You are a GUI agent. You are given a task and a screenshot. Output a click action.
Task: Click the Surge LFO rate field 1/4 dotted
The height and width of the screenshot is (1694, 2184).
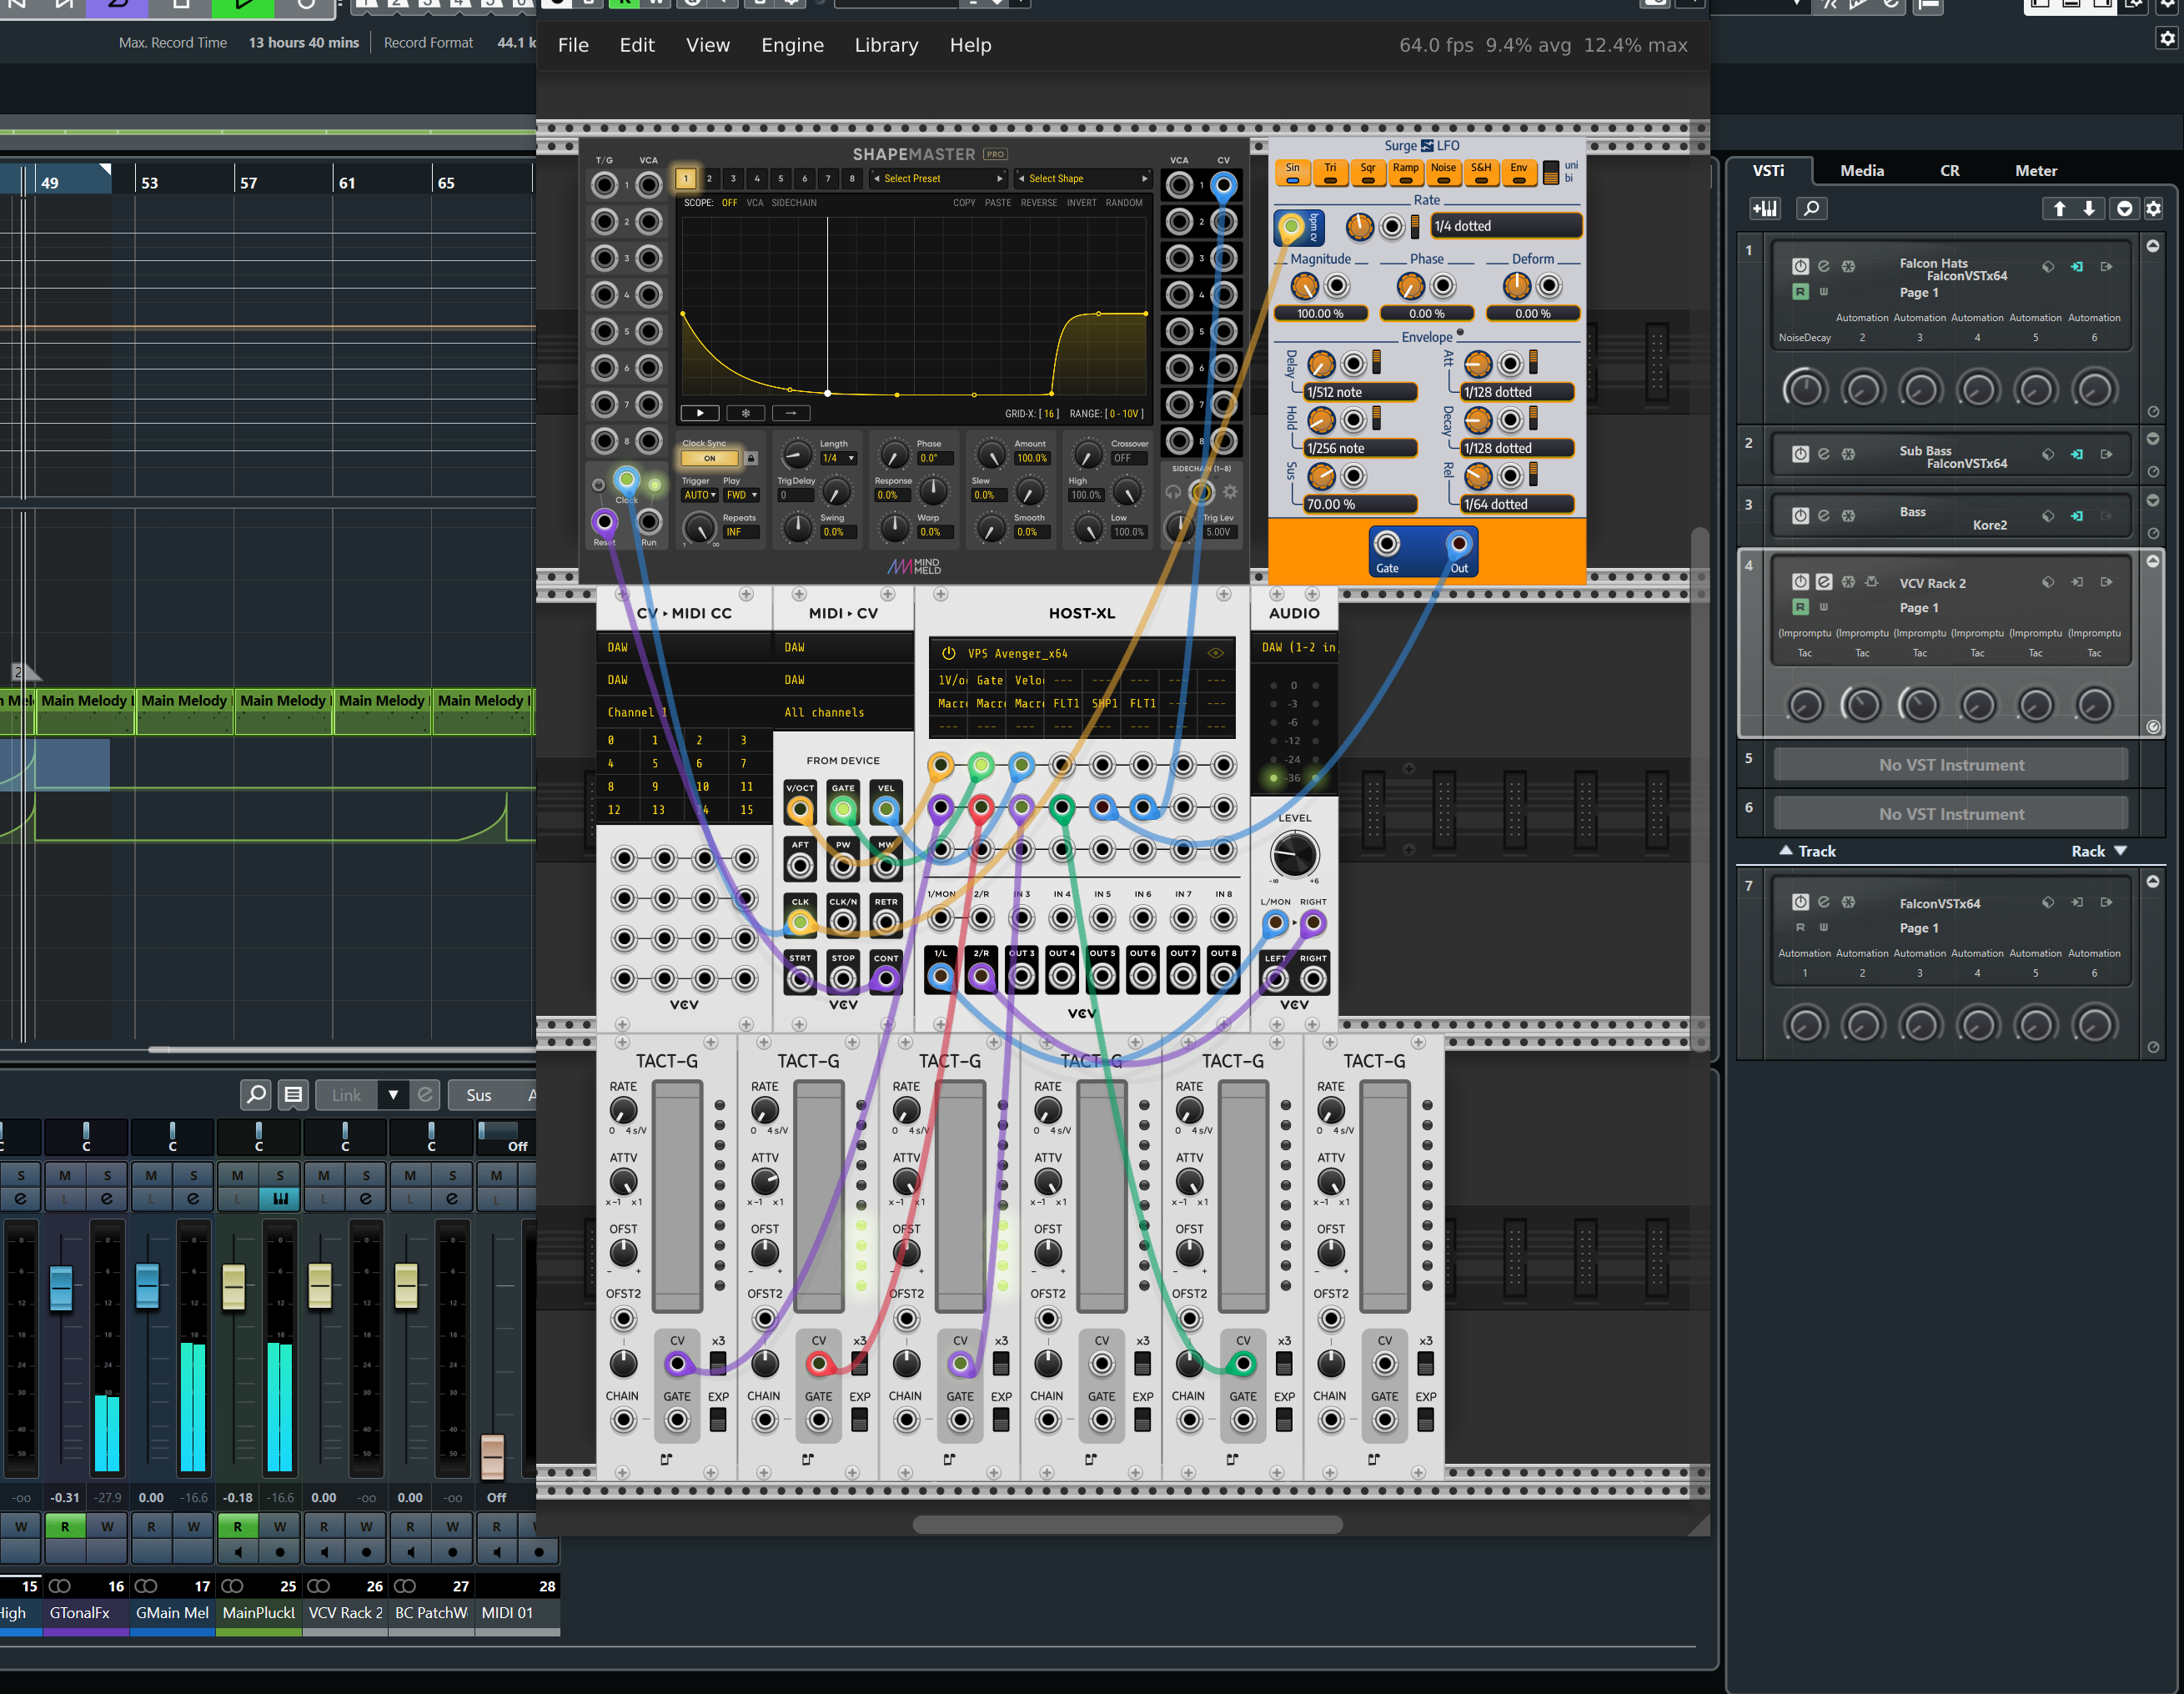coord(1507,226)
